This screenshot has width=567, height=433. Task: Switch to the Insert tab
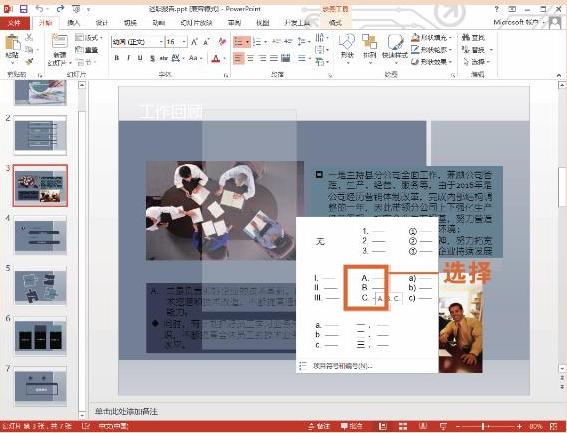tap(73, 23)
